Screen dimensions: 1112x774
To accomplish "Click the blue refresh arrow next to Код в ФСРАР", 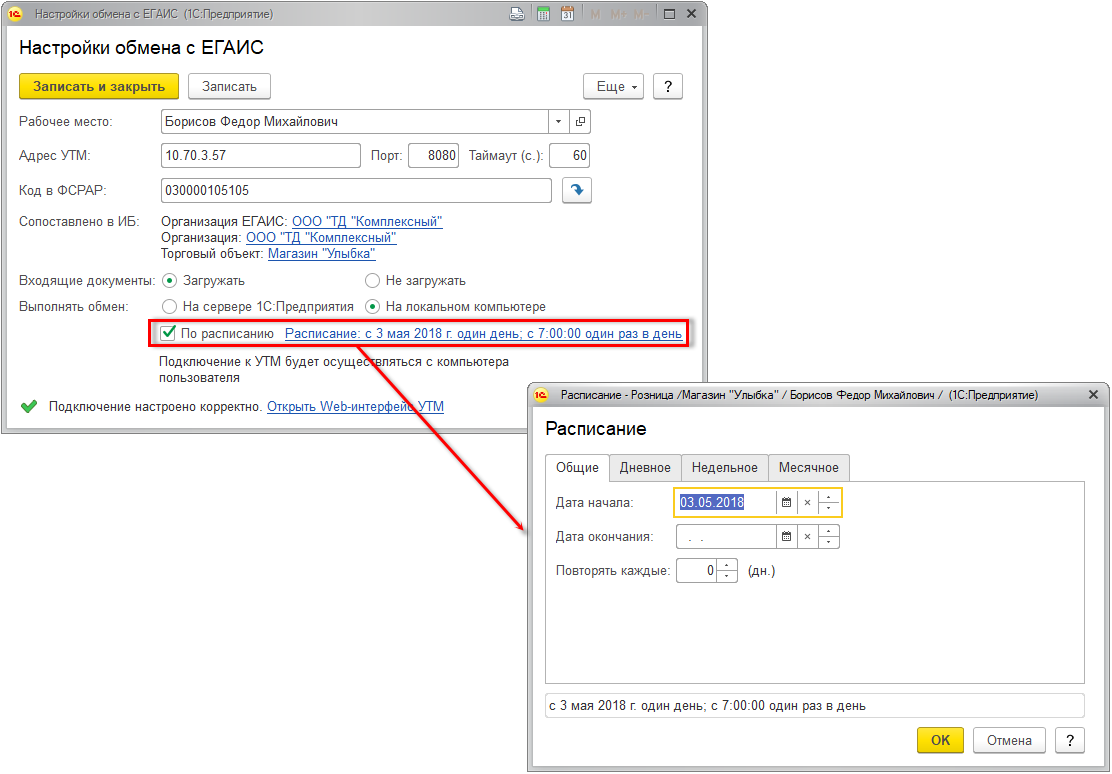I will tap(577, 190).
